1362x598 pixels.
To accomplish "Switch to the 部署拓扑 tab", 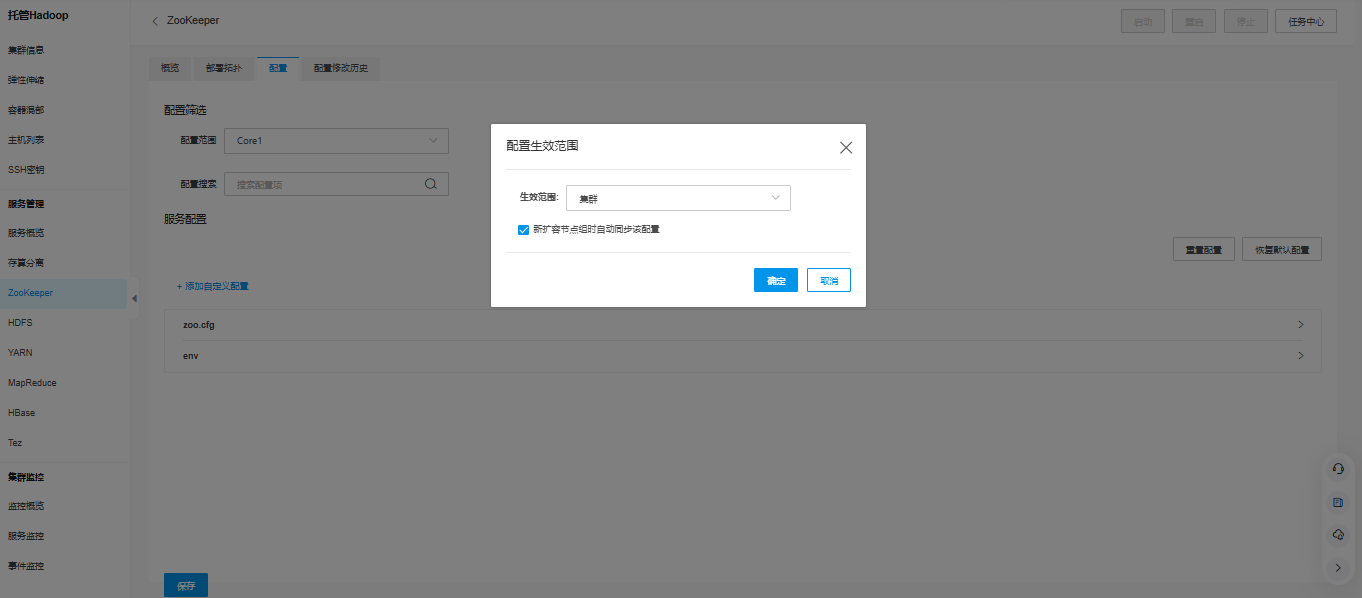I will pyautogui.click(x=224, y=69).
